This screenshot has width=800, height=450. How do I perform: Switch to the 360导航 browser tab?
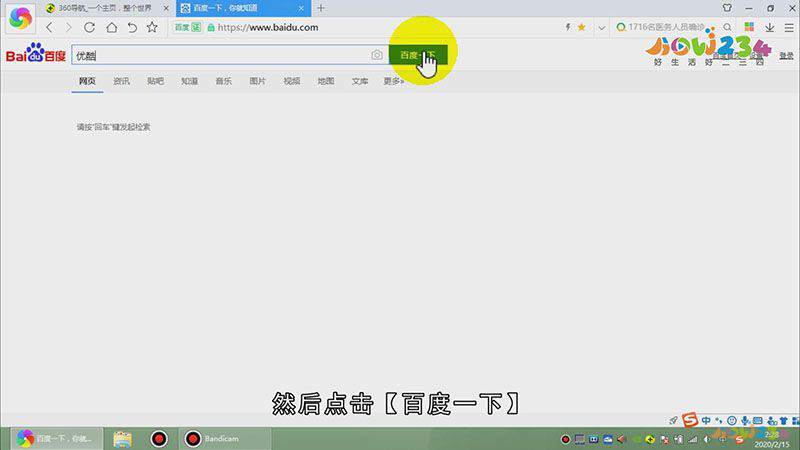coord(105,8)
